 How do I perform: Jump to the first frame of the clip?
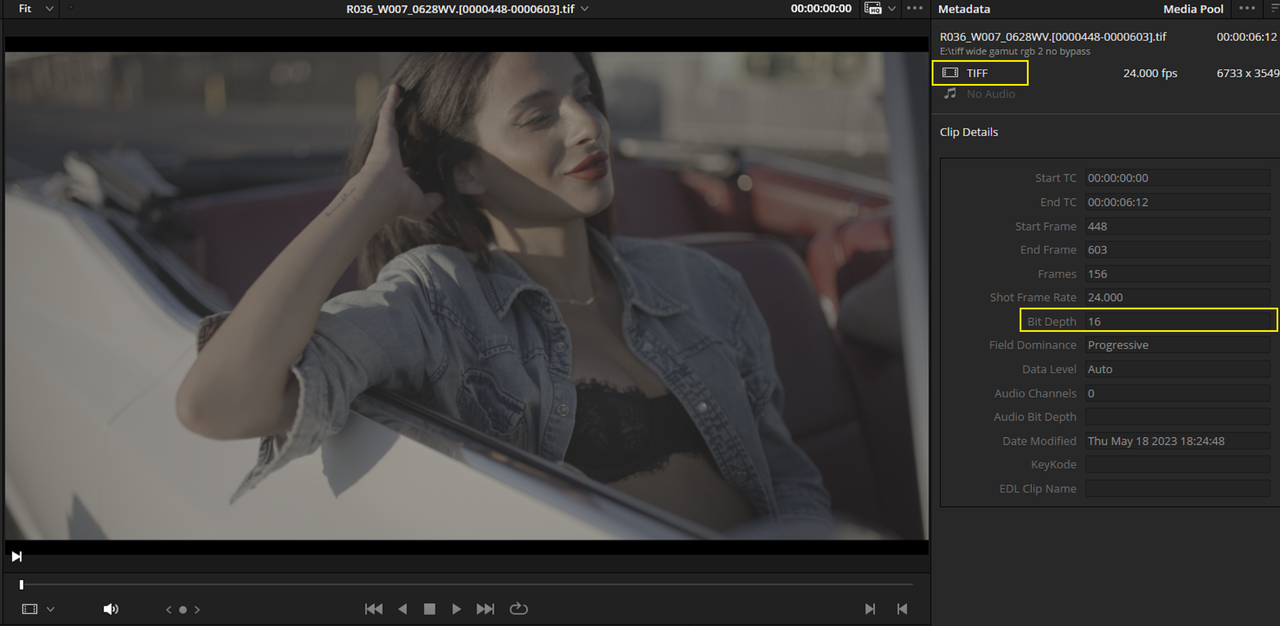pyautogui.click(x=374, y=609)
